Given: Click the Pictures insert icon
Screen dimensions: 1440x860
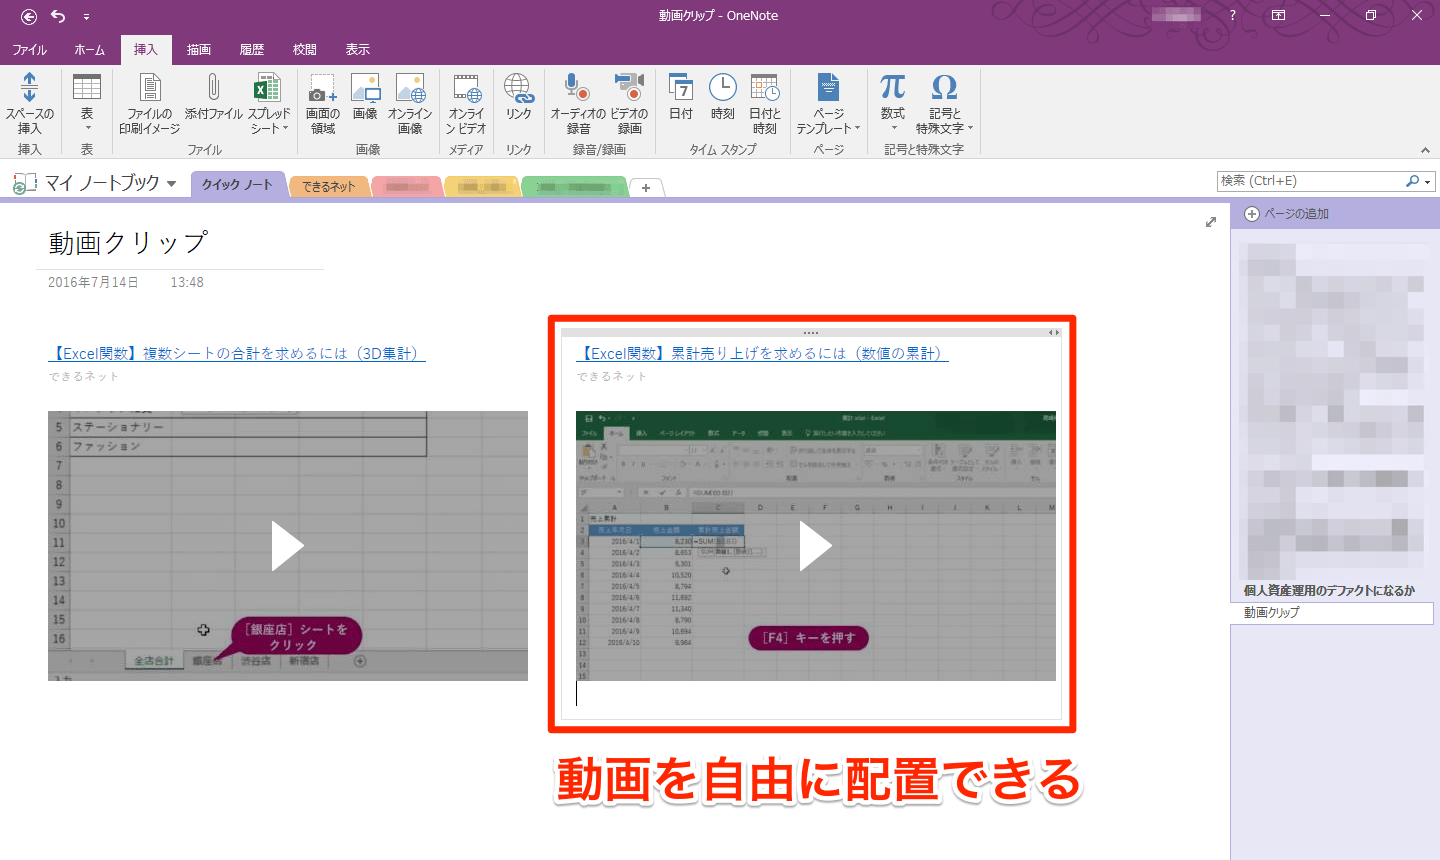Looking at the screenshot, I should [365, 88].
